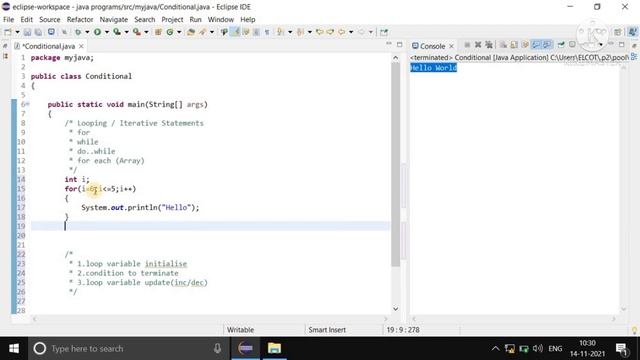Maximize the Console view panel

click(622, 44)
